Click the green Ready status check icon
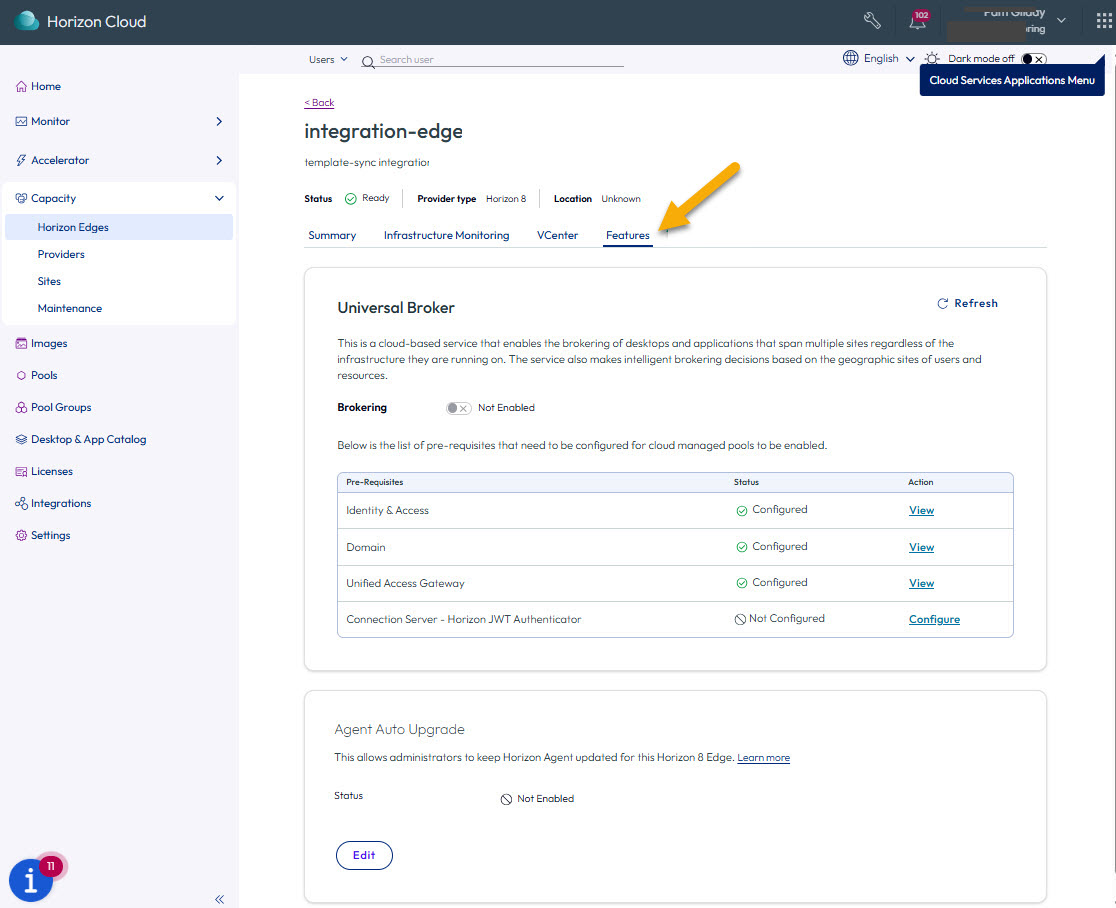This screenshot has height=908, width=1116. pyautogui.click(x=351, y=199)
